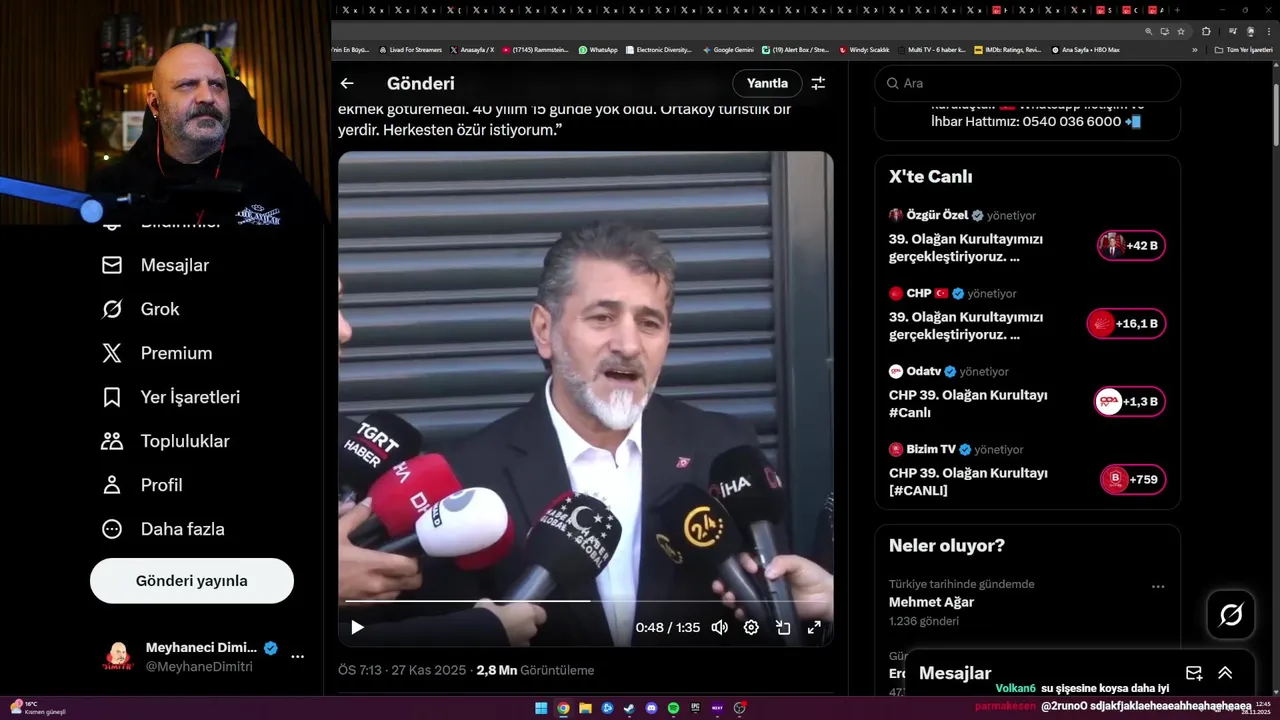This screenshot has width=1280, height=720.
Task: Join Odatv live with +1,3 B
Action: pyautogui.click(x=1130, y=401)
